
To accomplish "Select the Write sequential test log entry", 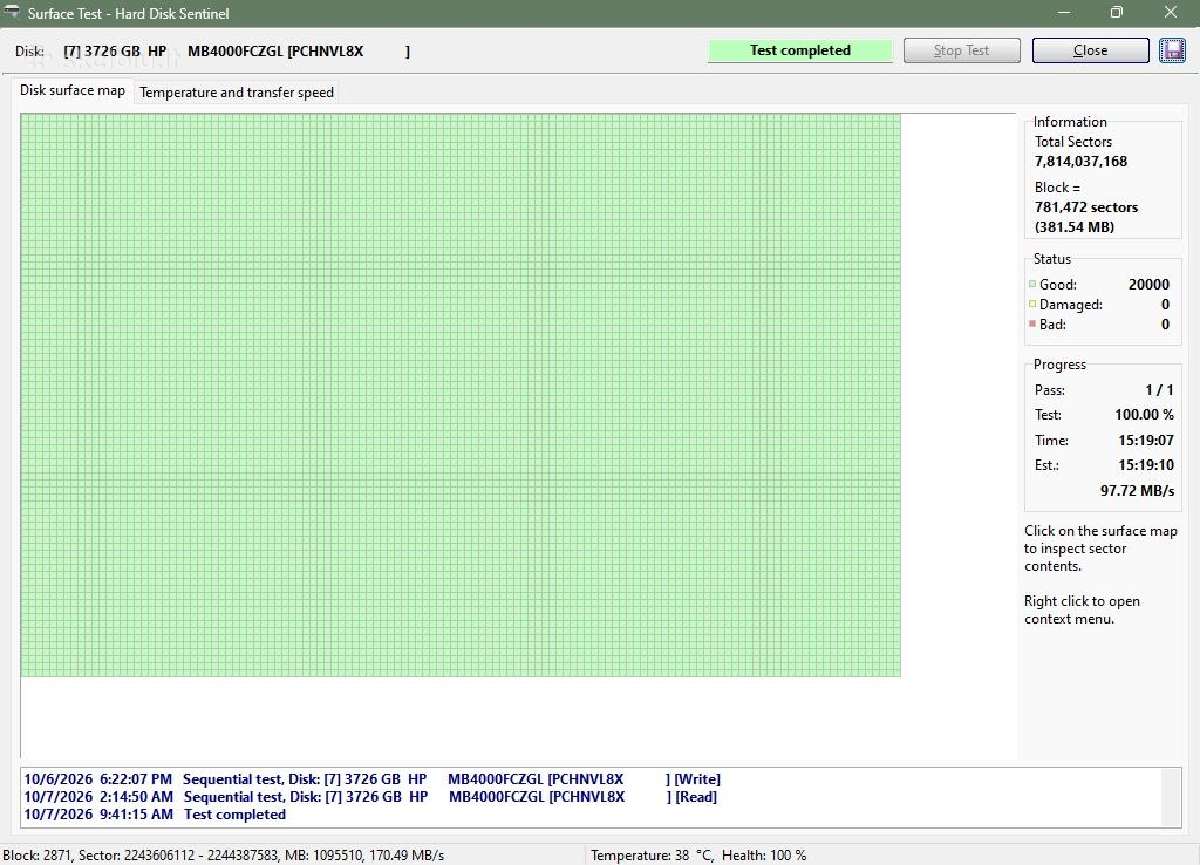I will coord(372,779).
